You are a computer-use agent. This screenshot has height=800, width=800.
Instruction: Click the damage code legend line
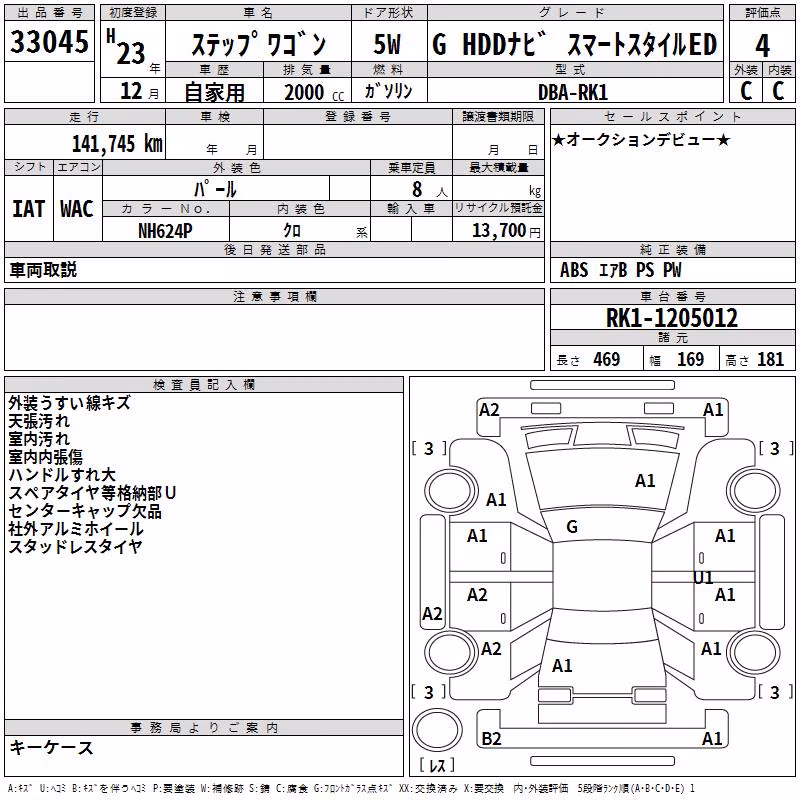(351, 788)
